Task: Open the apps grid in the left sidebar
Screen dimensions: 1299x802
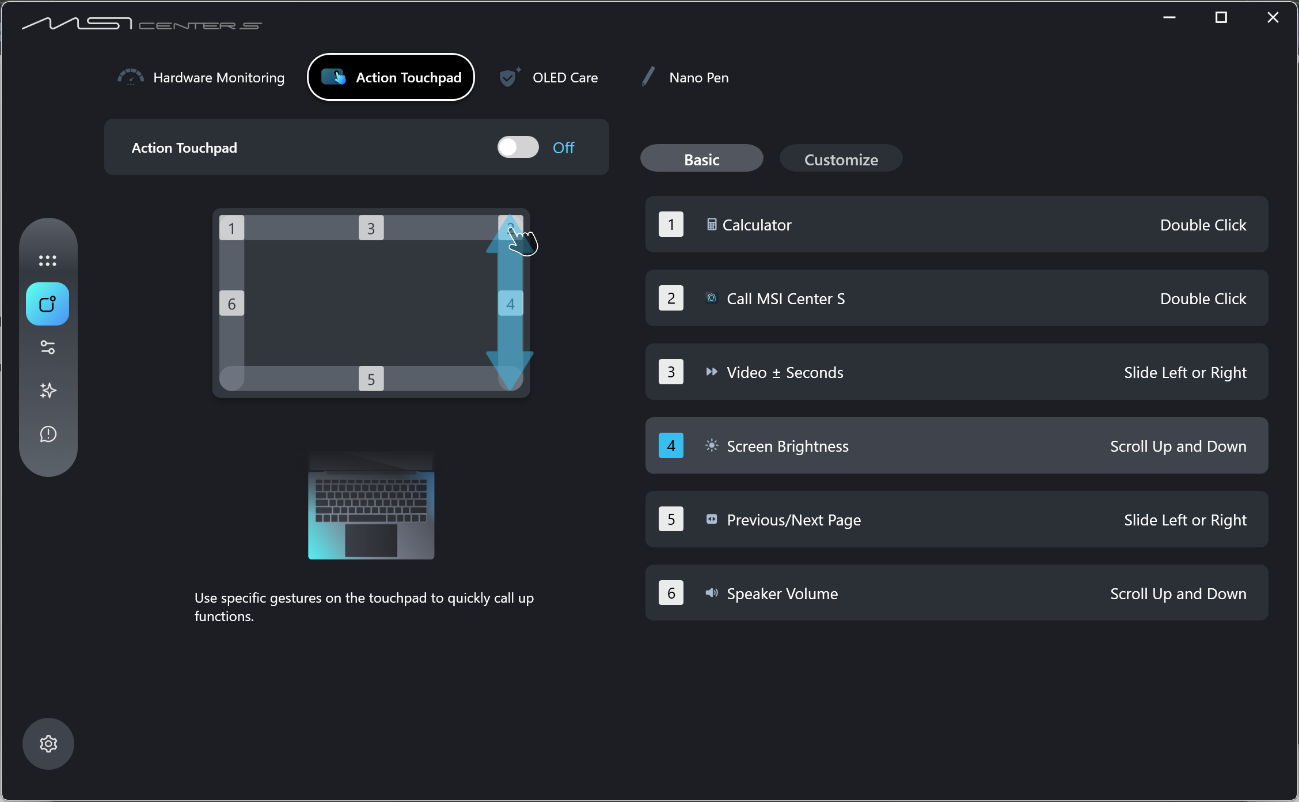Action: coord(47,261)
